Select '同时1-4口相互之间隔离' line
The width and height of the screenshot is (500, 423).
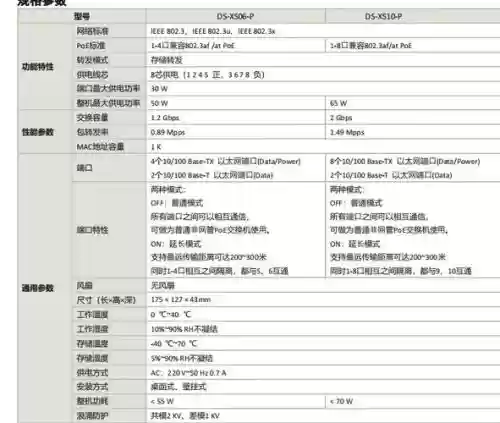[219, 271]
